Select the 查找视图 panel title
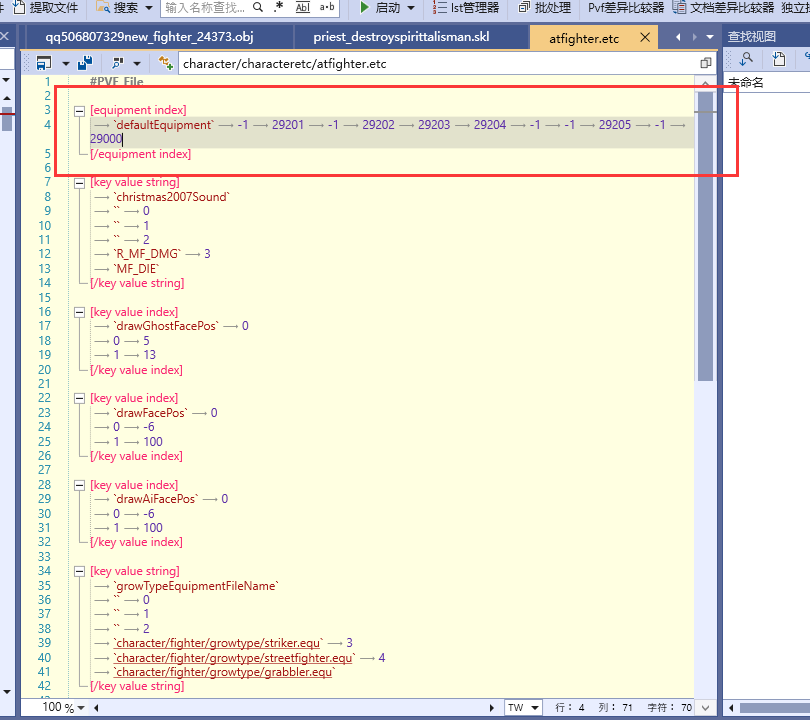Image resolution: width=810 pixels, height=720 pixels. (752, 37)
